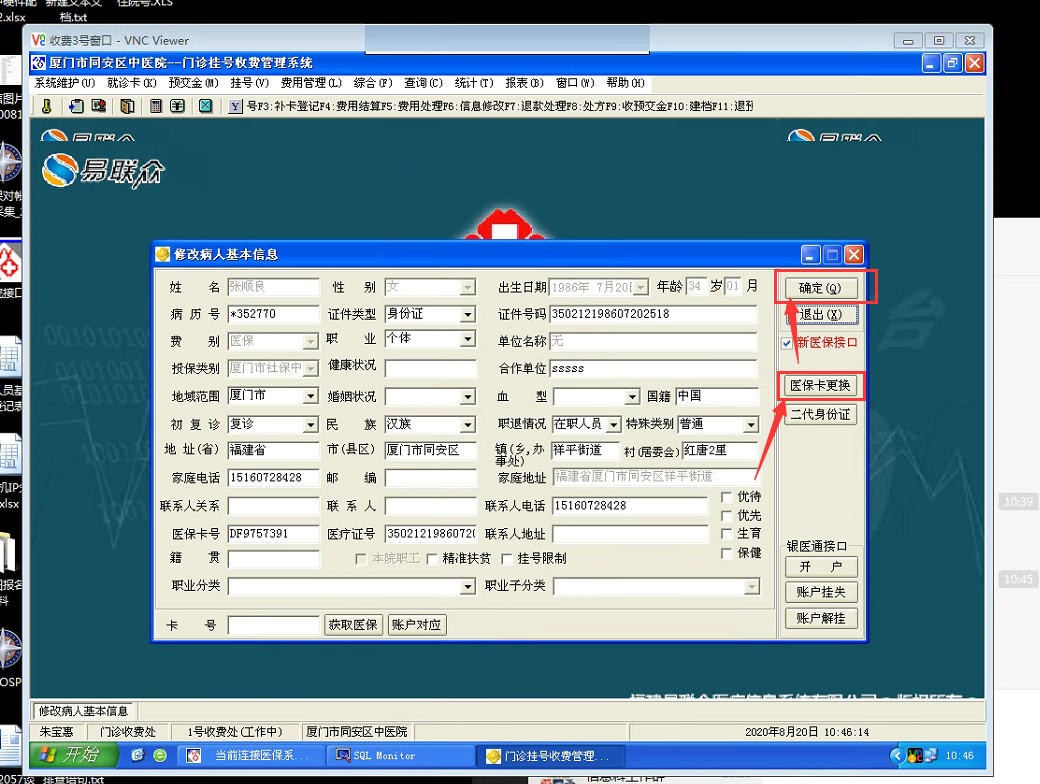Click the hospital system icon in title bar
The width and height of the screenshot is (1040, 784).
38,63
